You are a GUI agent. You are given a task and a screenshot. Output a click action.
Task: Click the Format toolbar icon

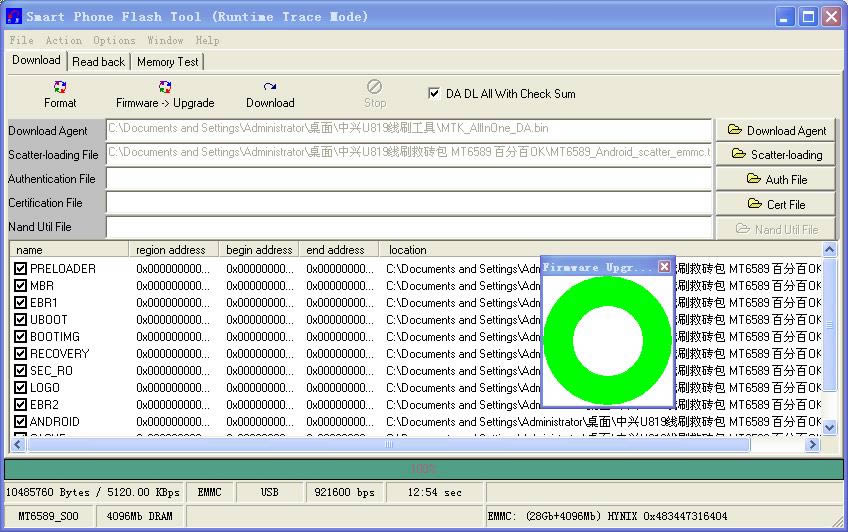(x=60, y=88)
